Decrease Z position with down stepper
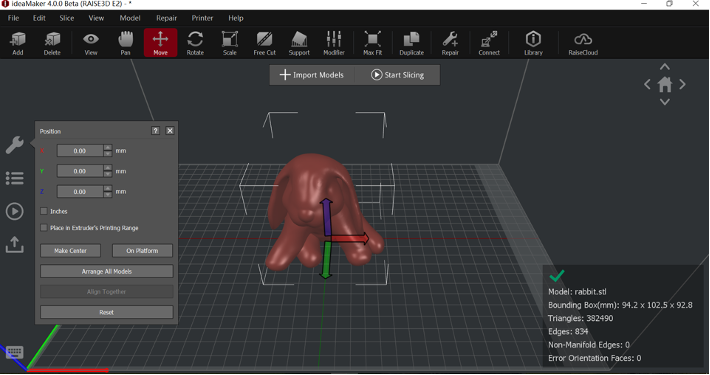710x375 pixels. click(108, 195)
